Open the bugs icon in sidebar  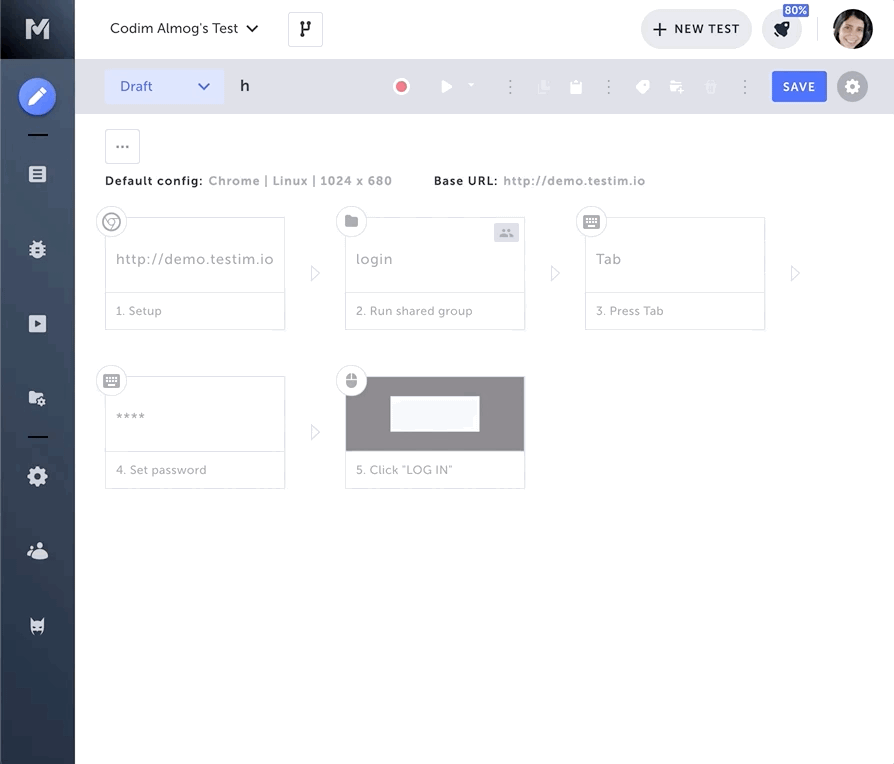tap(37, 249)
